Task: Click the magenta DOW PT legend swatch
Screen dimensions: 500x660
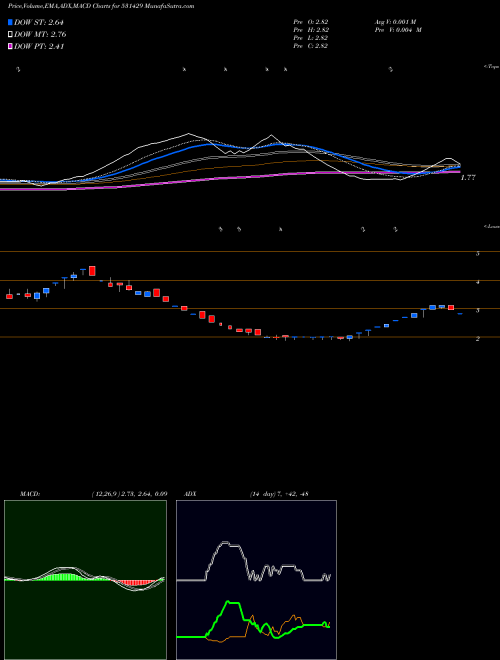Action: point(10,46)
